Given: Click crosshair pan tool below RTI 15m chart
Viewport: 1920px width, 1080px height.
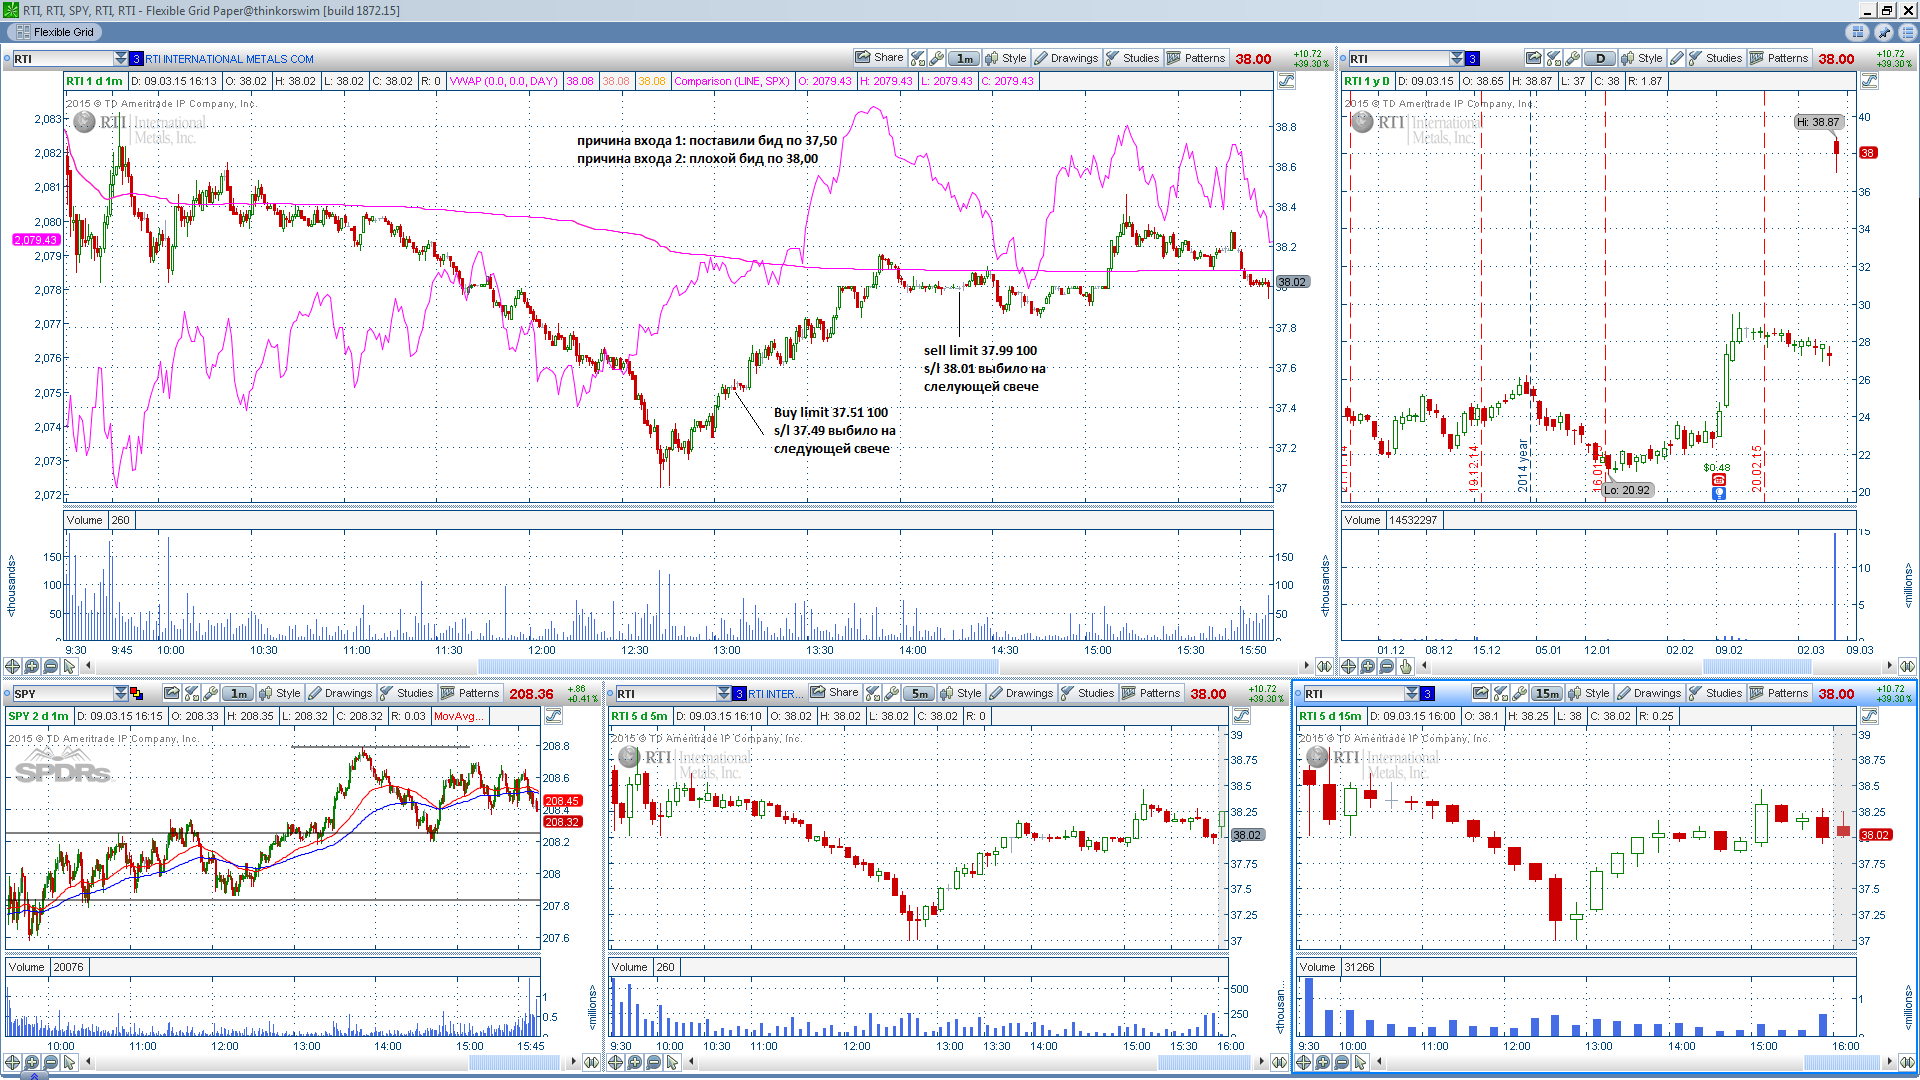Looking at the screenshot, I should 1303,1062.
